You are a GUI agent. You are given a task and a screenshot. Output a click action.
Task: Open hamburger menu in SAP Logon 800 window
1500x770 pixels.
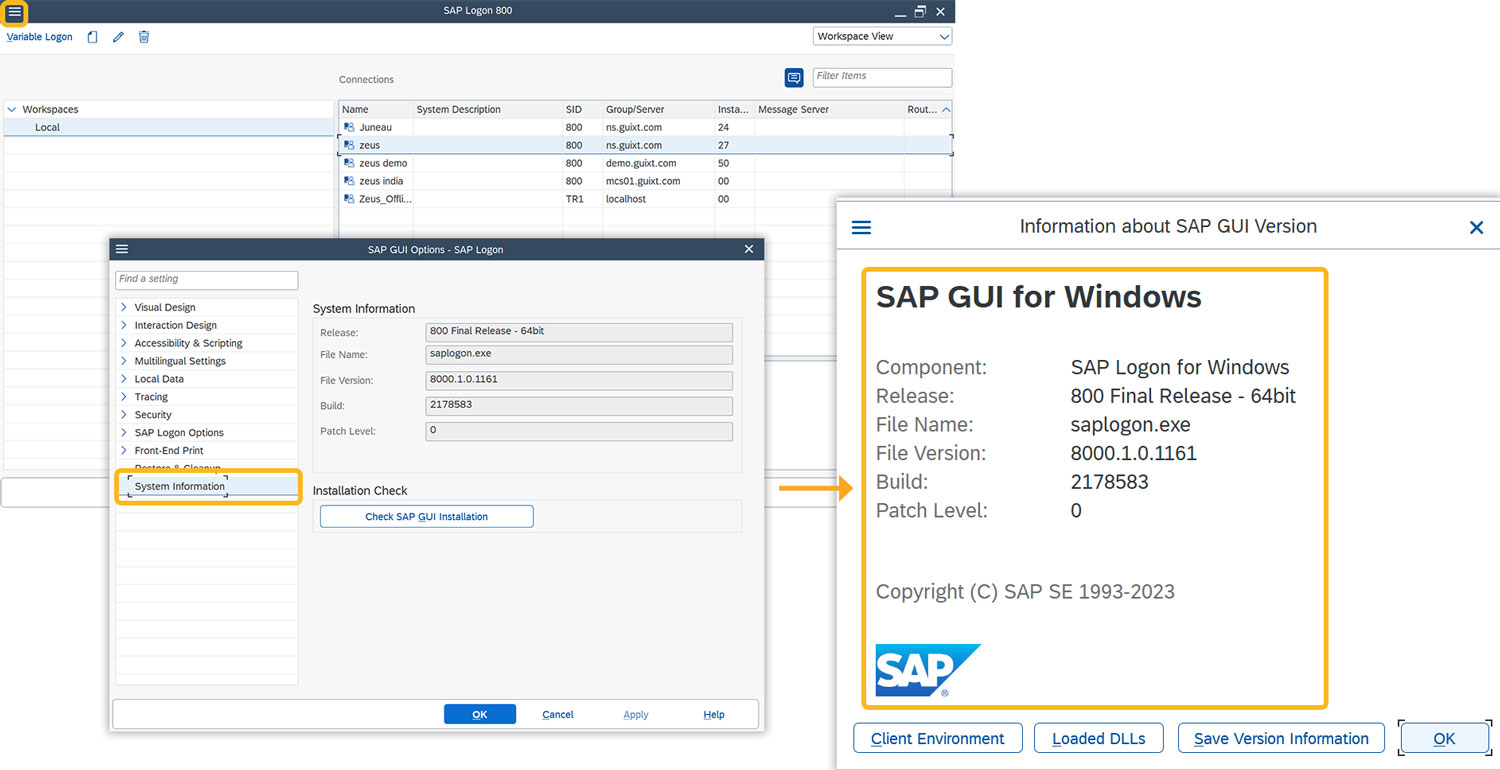14,12
